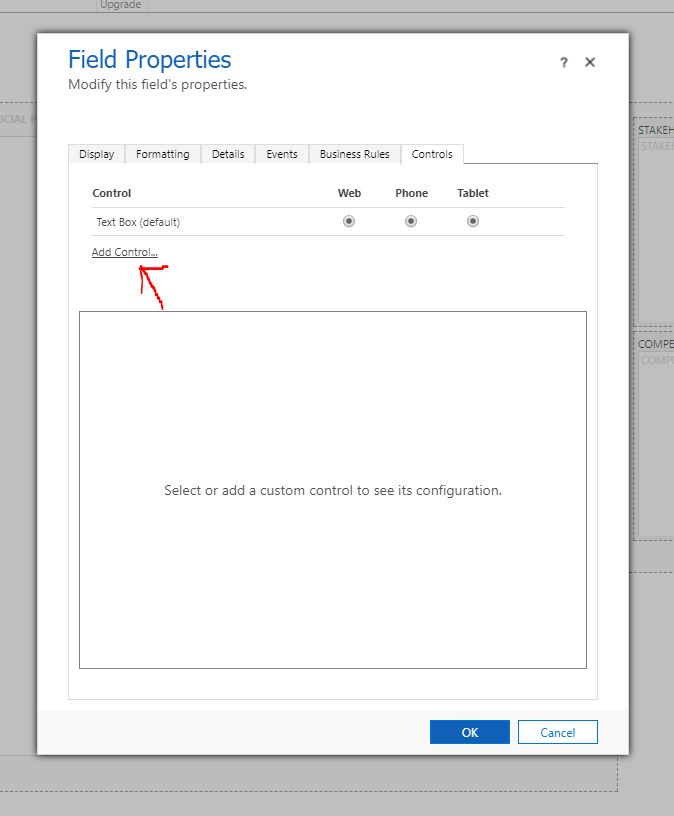Click the control configuration panel area
The image size is (674, 816).
point(332,490)
